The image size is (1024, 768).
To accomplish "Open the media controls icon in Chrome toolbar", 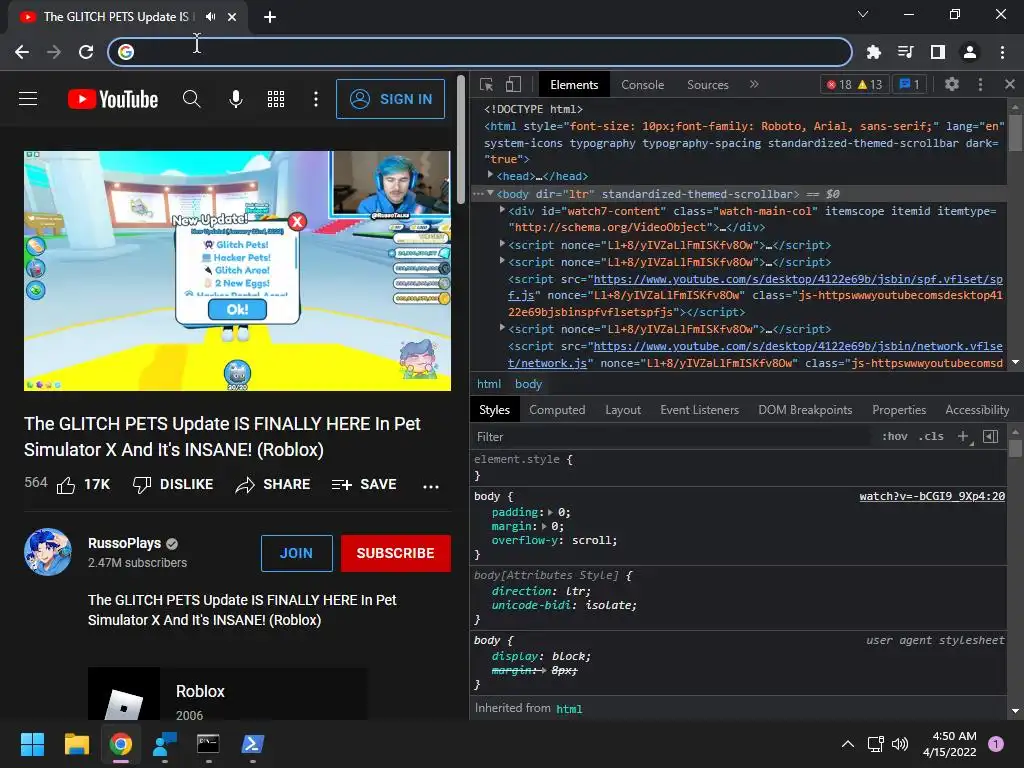I will pyautogui.click(x=905, y=52).
